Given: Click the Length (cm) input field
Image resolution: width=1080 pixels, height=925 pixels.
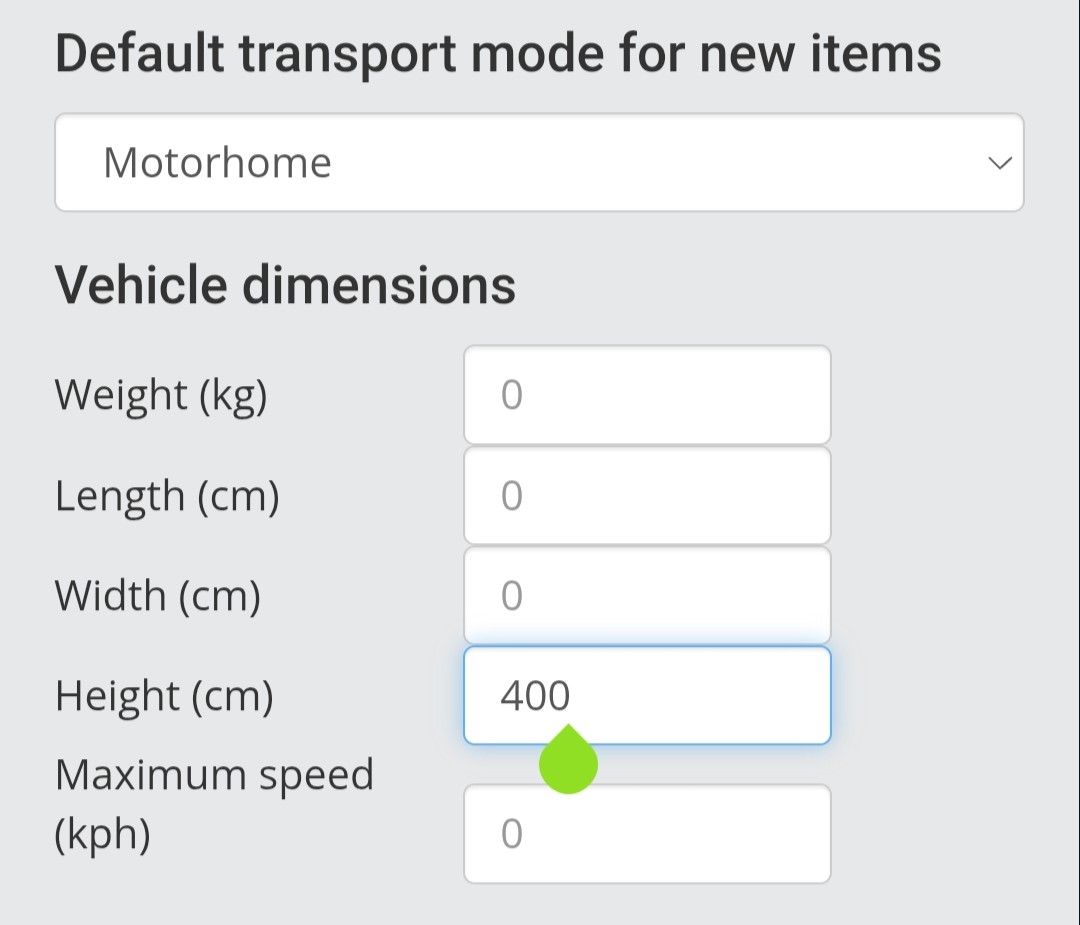Looking at the screenshot, I should pyautogui.click(x=646, y=496).
